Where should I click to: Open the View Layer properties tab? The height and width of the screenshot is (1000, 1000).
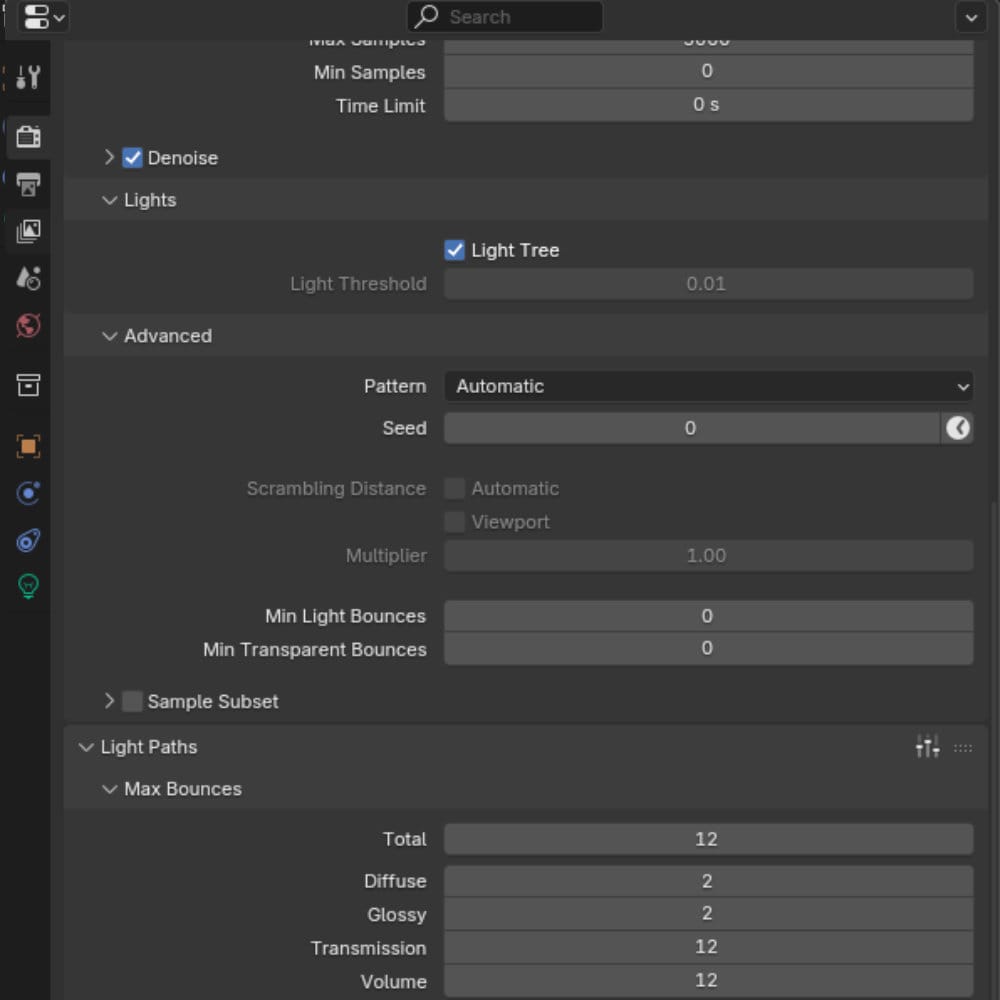point(28,232)
